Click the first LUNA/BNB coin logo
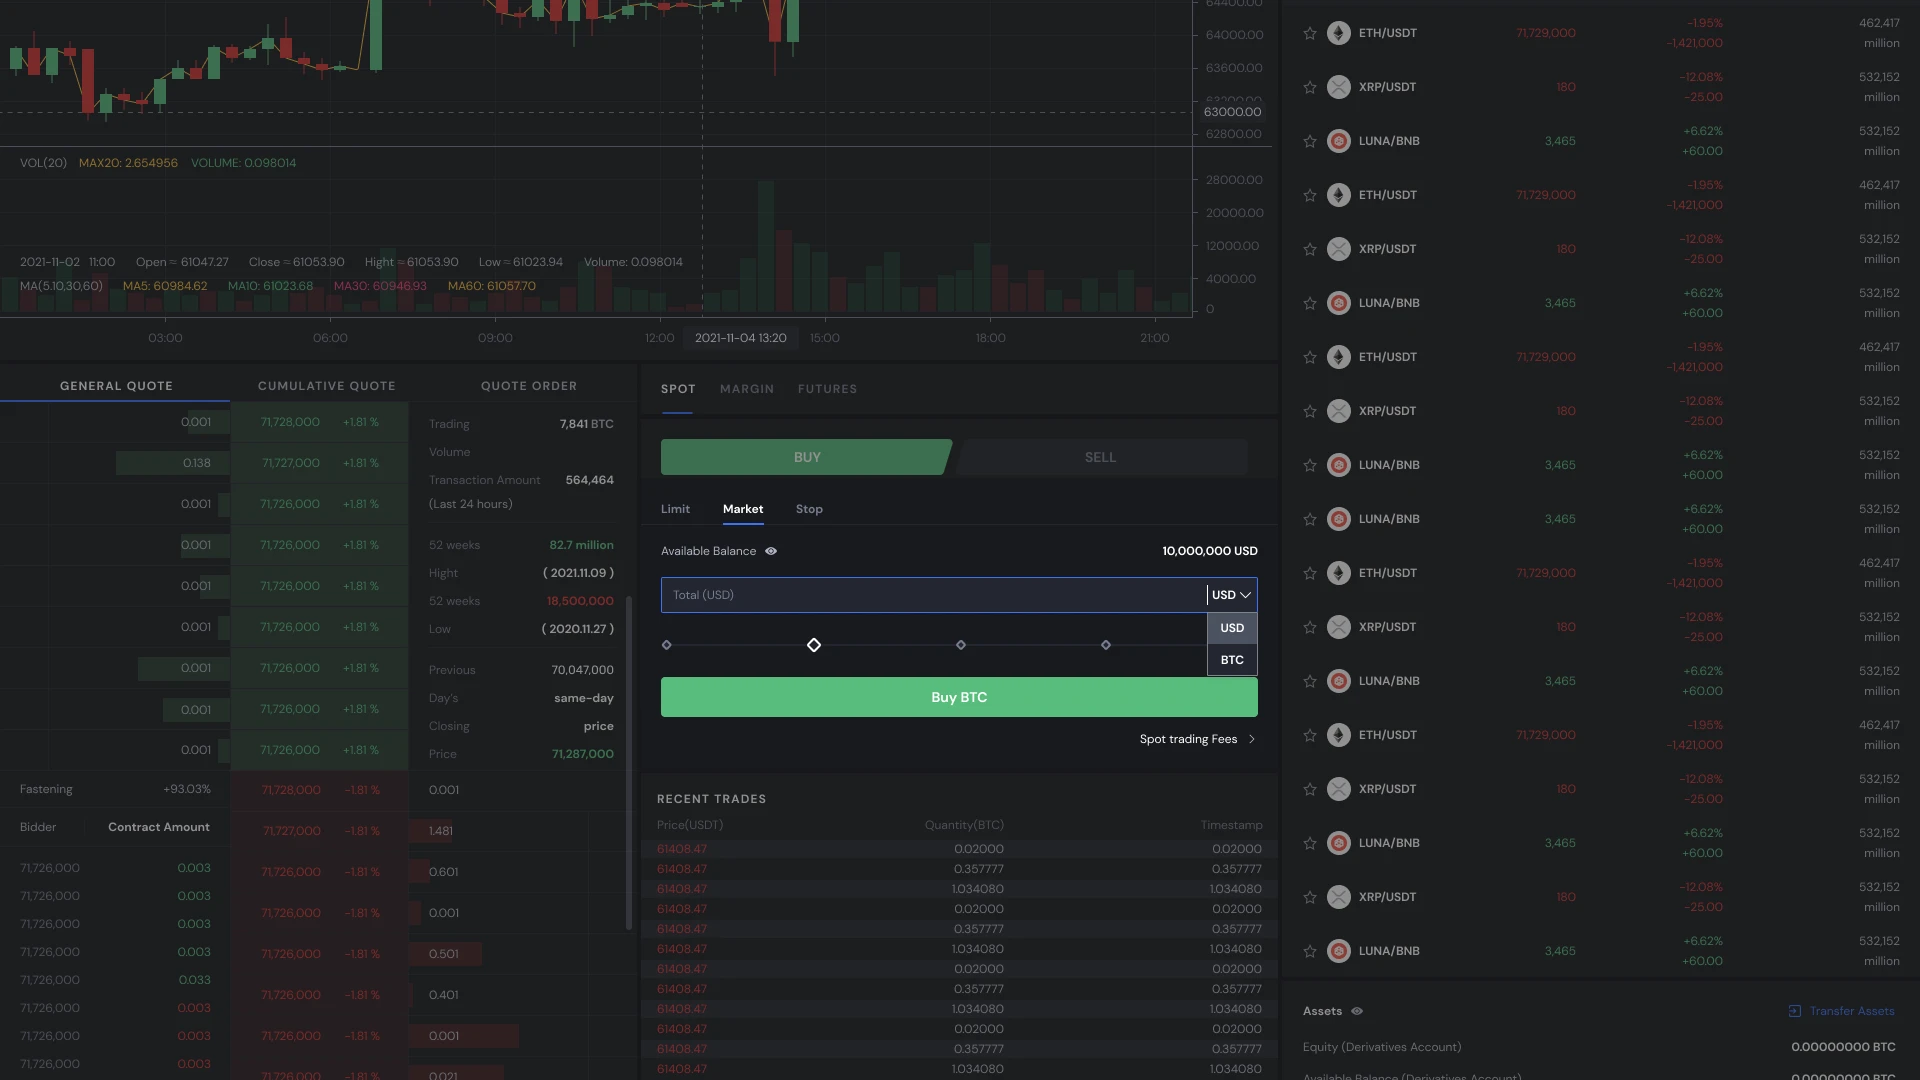Viewport: 1920px width, 1080px height. [x=1338, y=141]
